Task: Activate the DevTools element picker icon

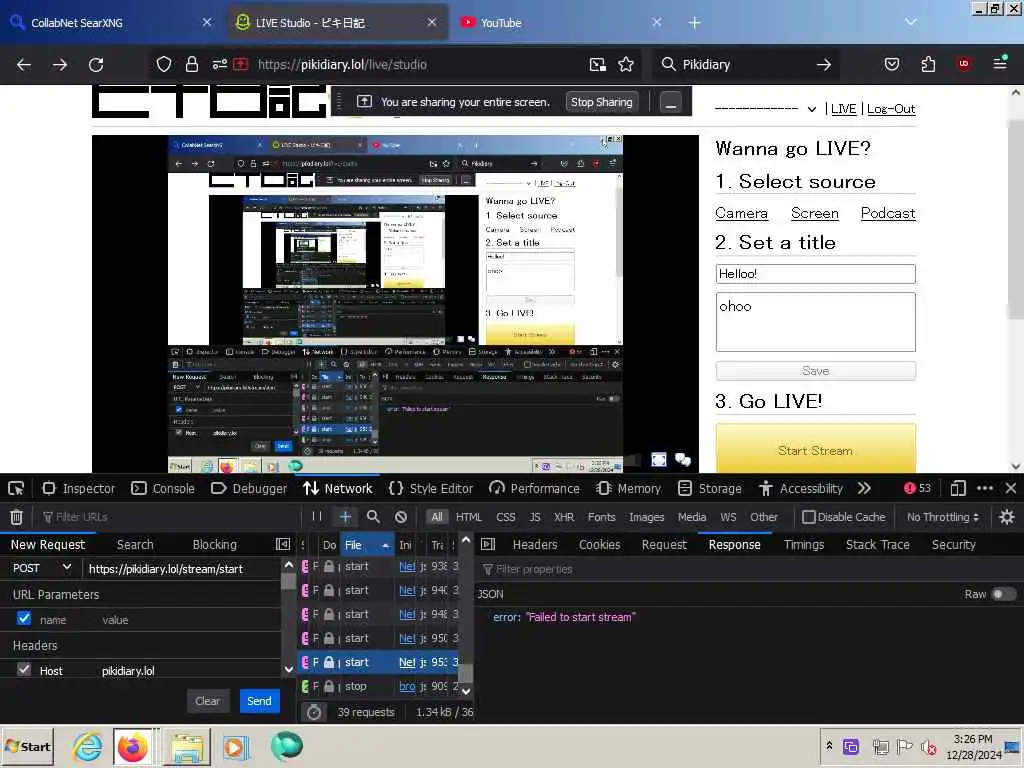Action: coord(16,488)
